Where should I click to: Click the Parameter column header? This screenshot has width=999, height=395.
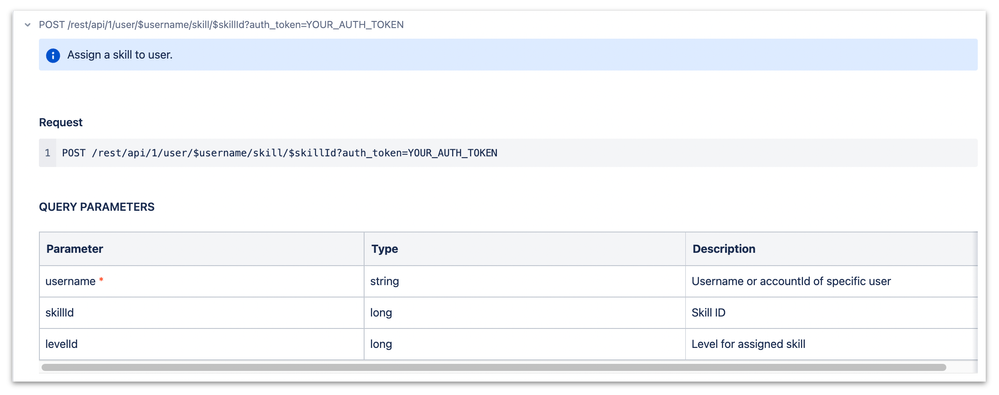[x=202, y=249]
